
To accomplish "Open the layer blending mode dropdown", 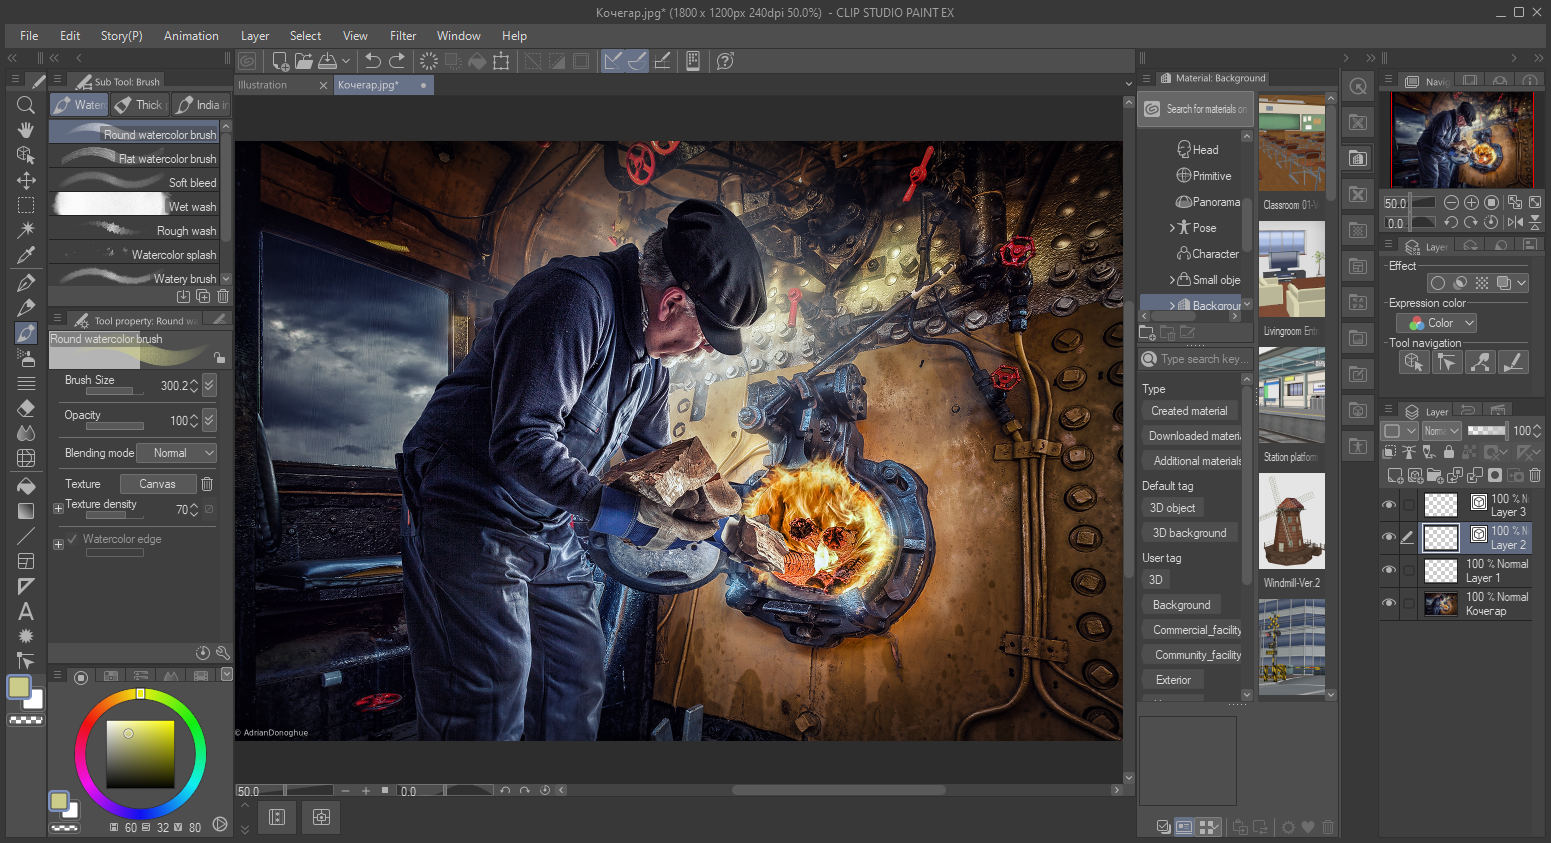I will click(1441, 430).
